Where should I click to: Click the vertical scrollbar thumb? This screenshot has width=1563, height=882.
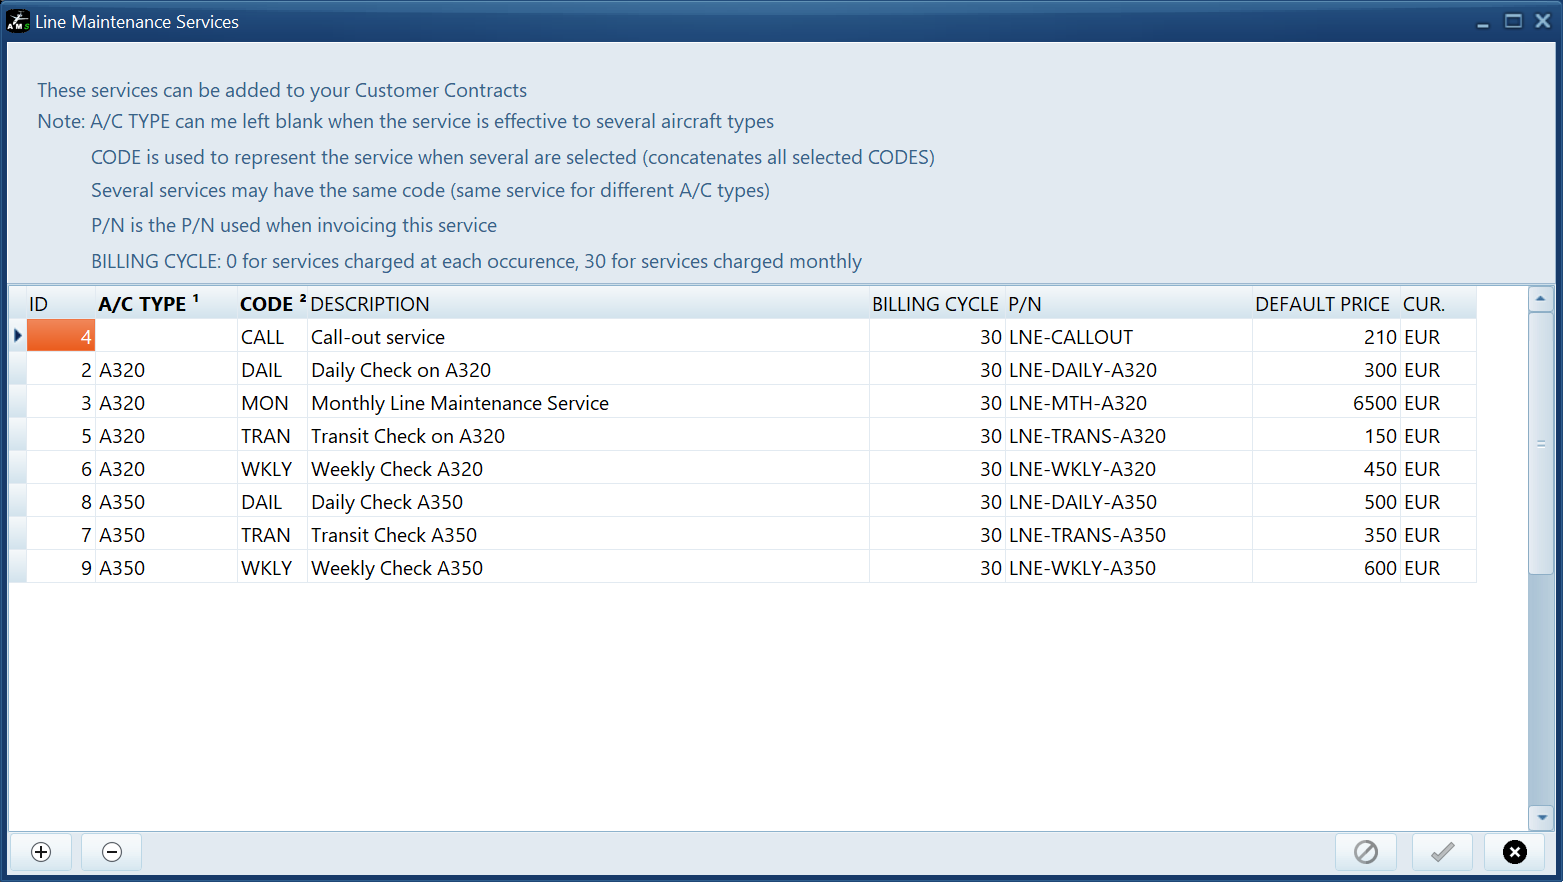[1541, 443]
